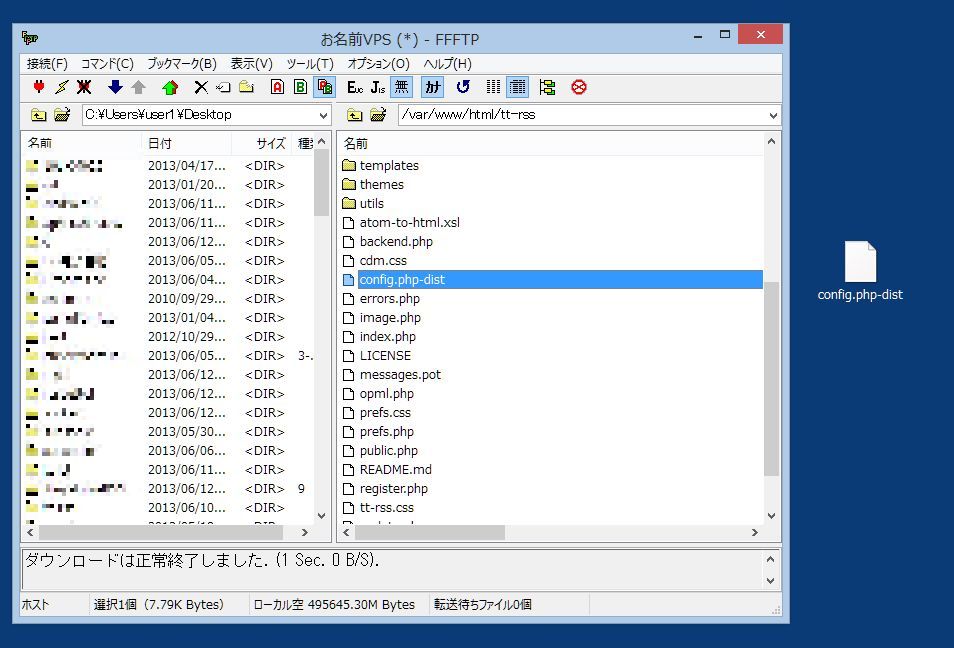Sort remote list by 名前 column
Screen dimensions: 954x648
coord(551,144)
